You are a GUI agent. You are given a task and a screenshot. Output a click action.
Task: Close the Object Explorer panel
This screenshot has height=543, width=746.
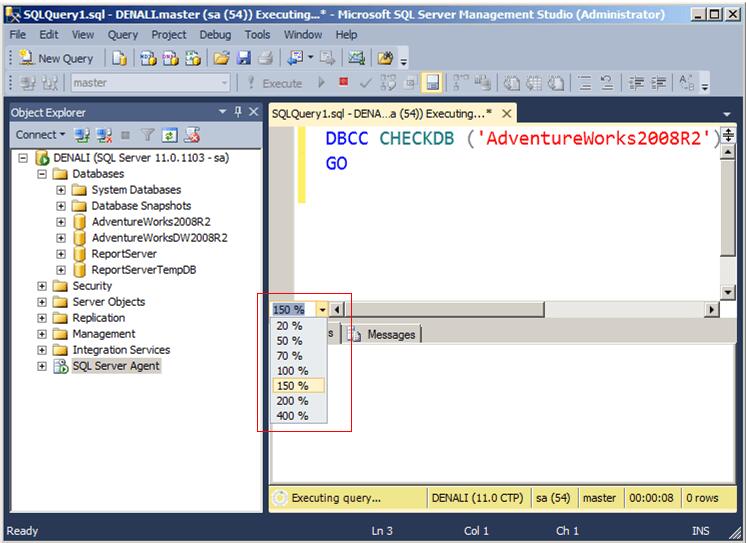[254, 112]
